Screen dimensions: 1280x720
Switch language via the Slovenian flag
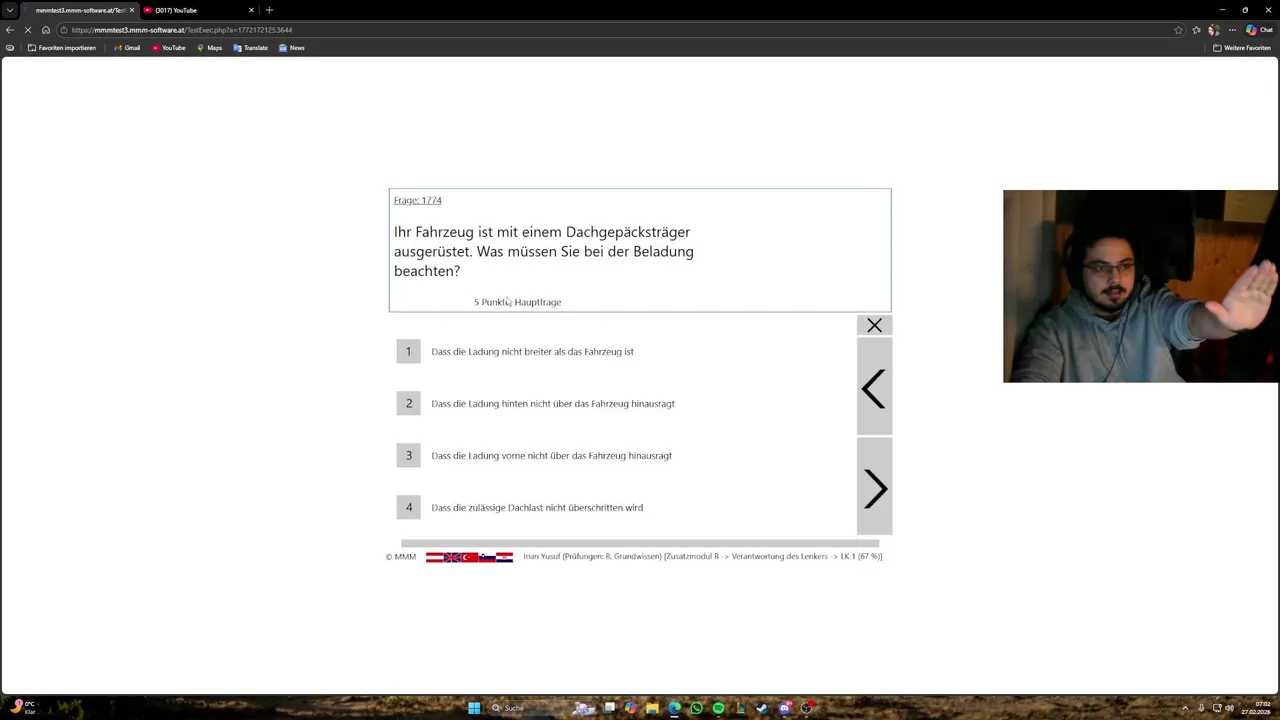pos(487,557)
